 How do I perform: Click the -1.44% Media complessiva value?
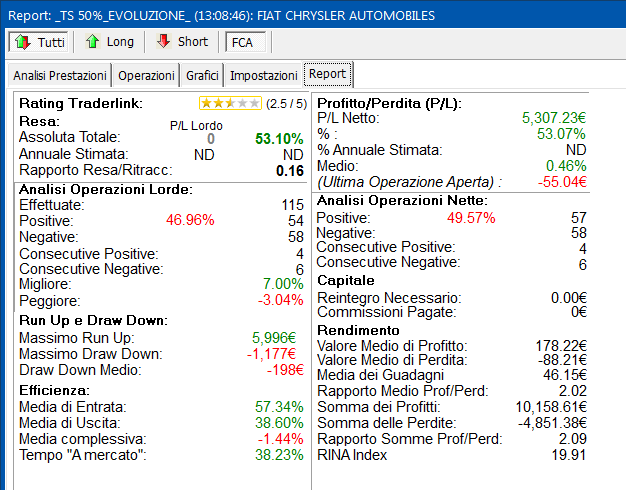pos(280,439)
